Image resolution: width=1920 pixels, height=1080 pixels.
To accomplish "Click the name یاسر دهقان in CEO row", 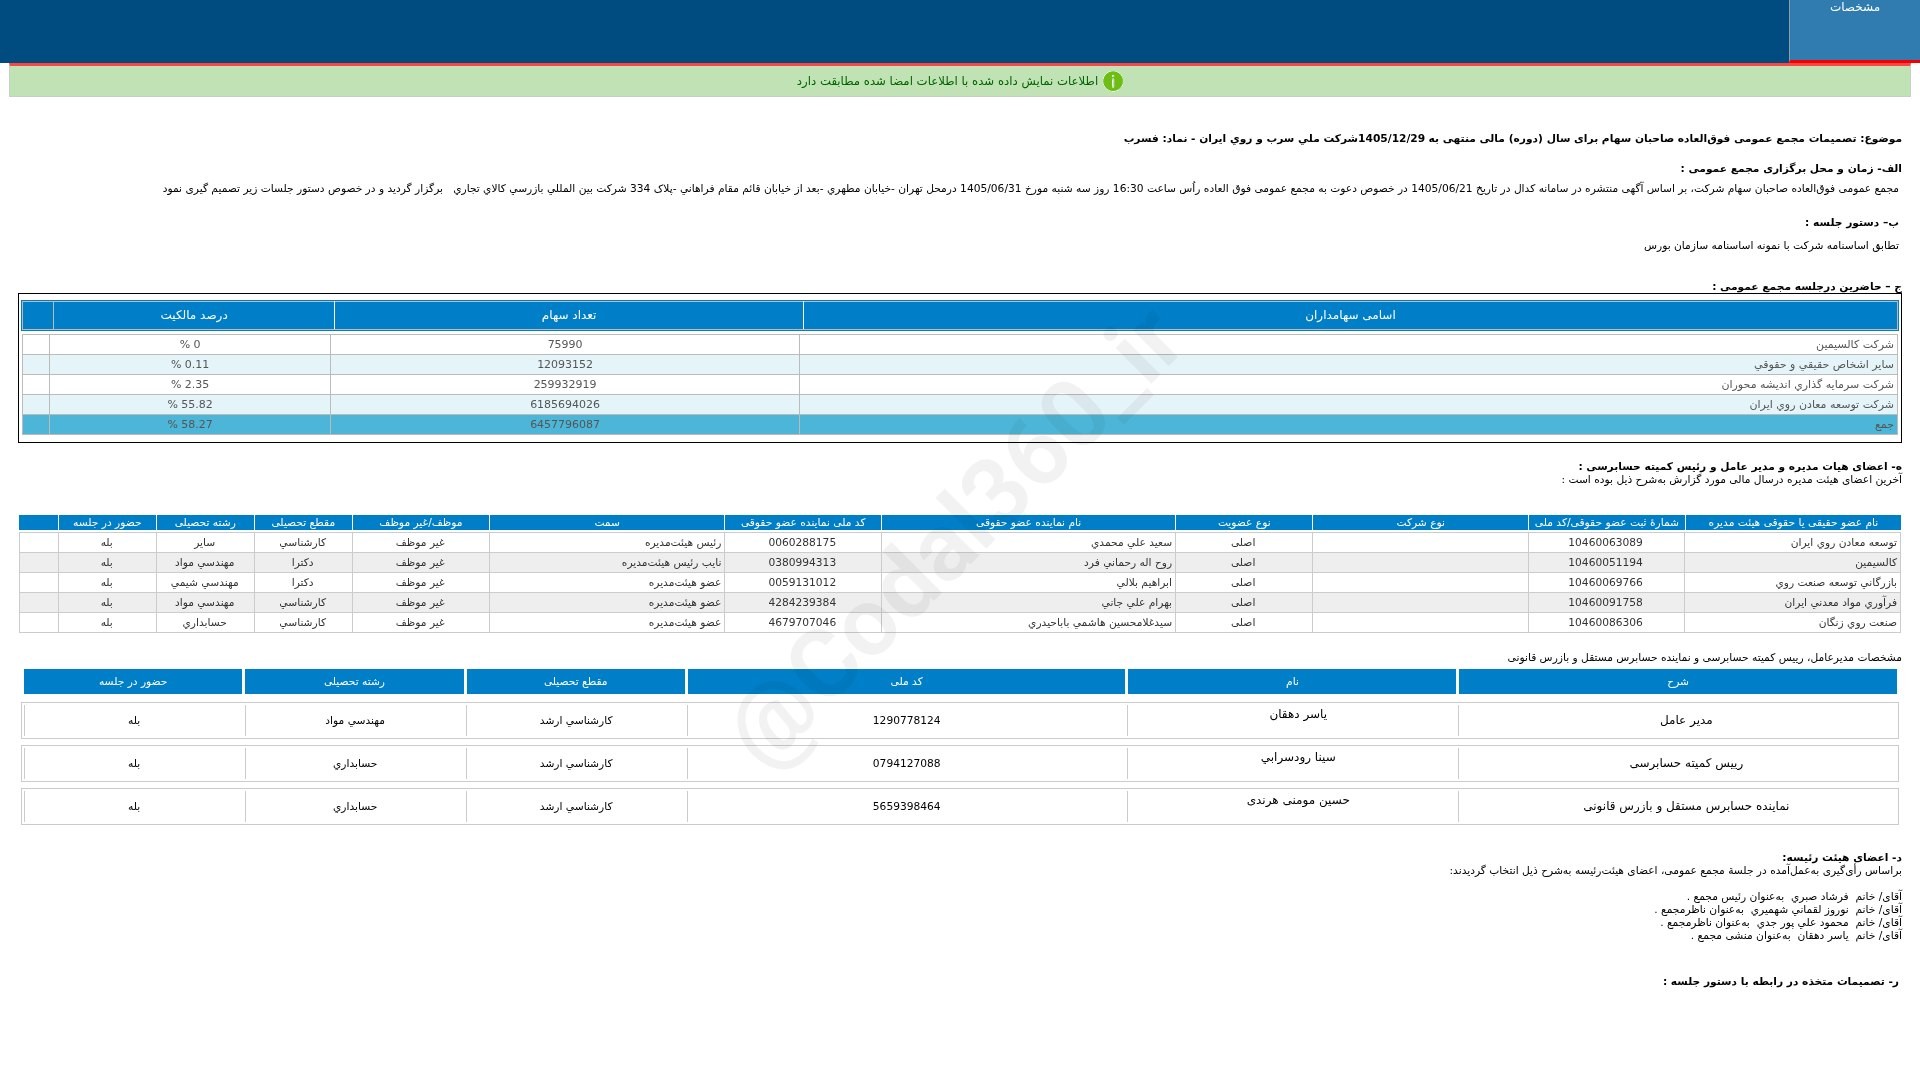I will (x=1298, y=715).
